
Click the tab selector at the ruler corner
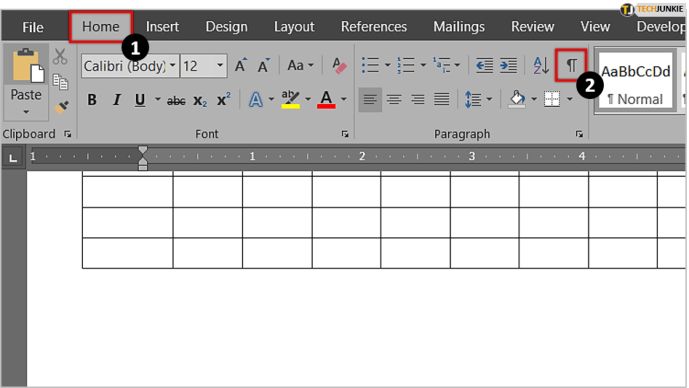[x=13, y=157]
